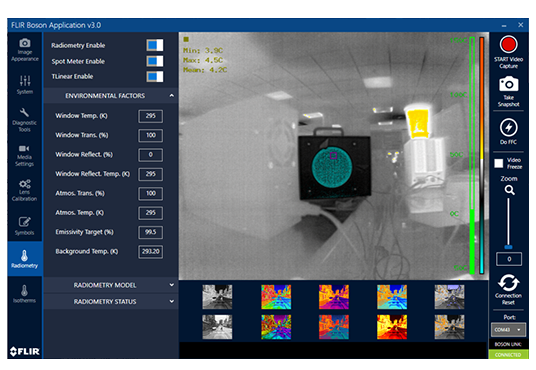
Task: Click the FLIR logo
Action: click(25, 351)
